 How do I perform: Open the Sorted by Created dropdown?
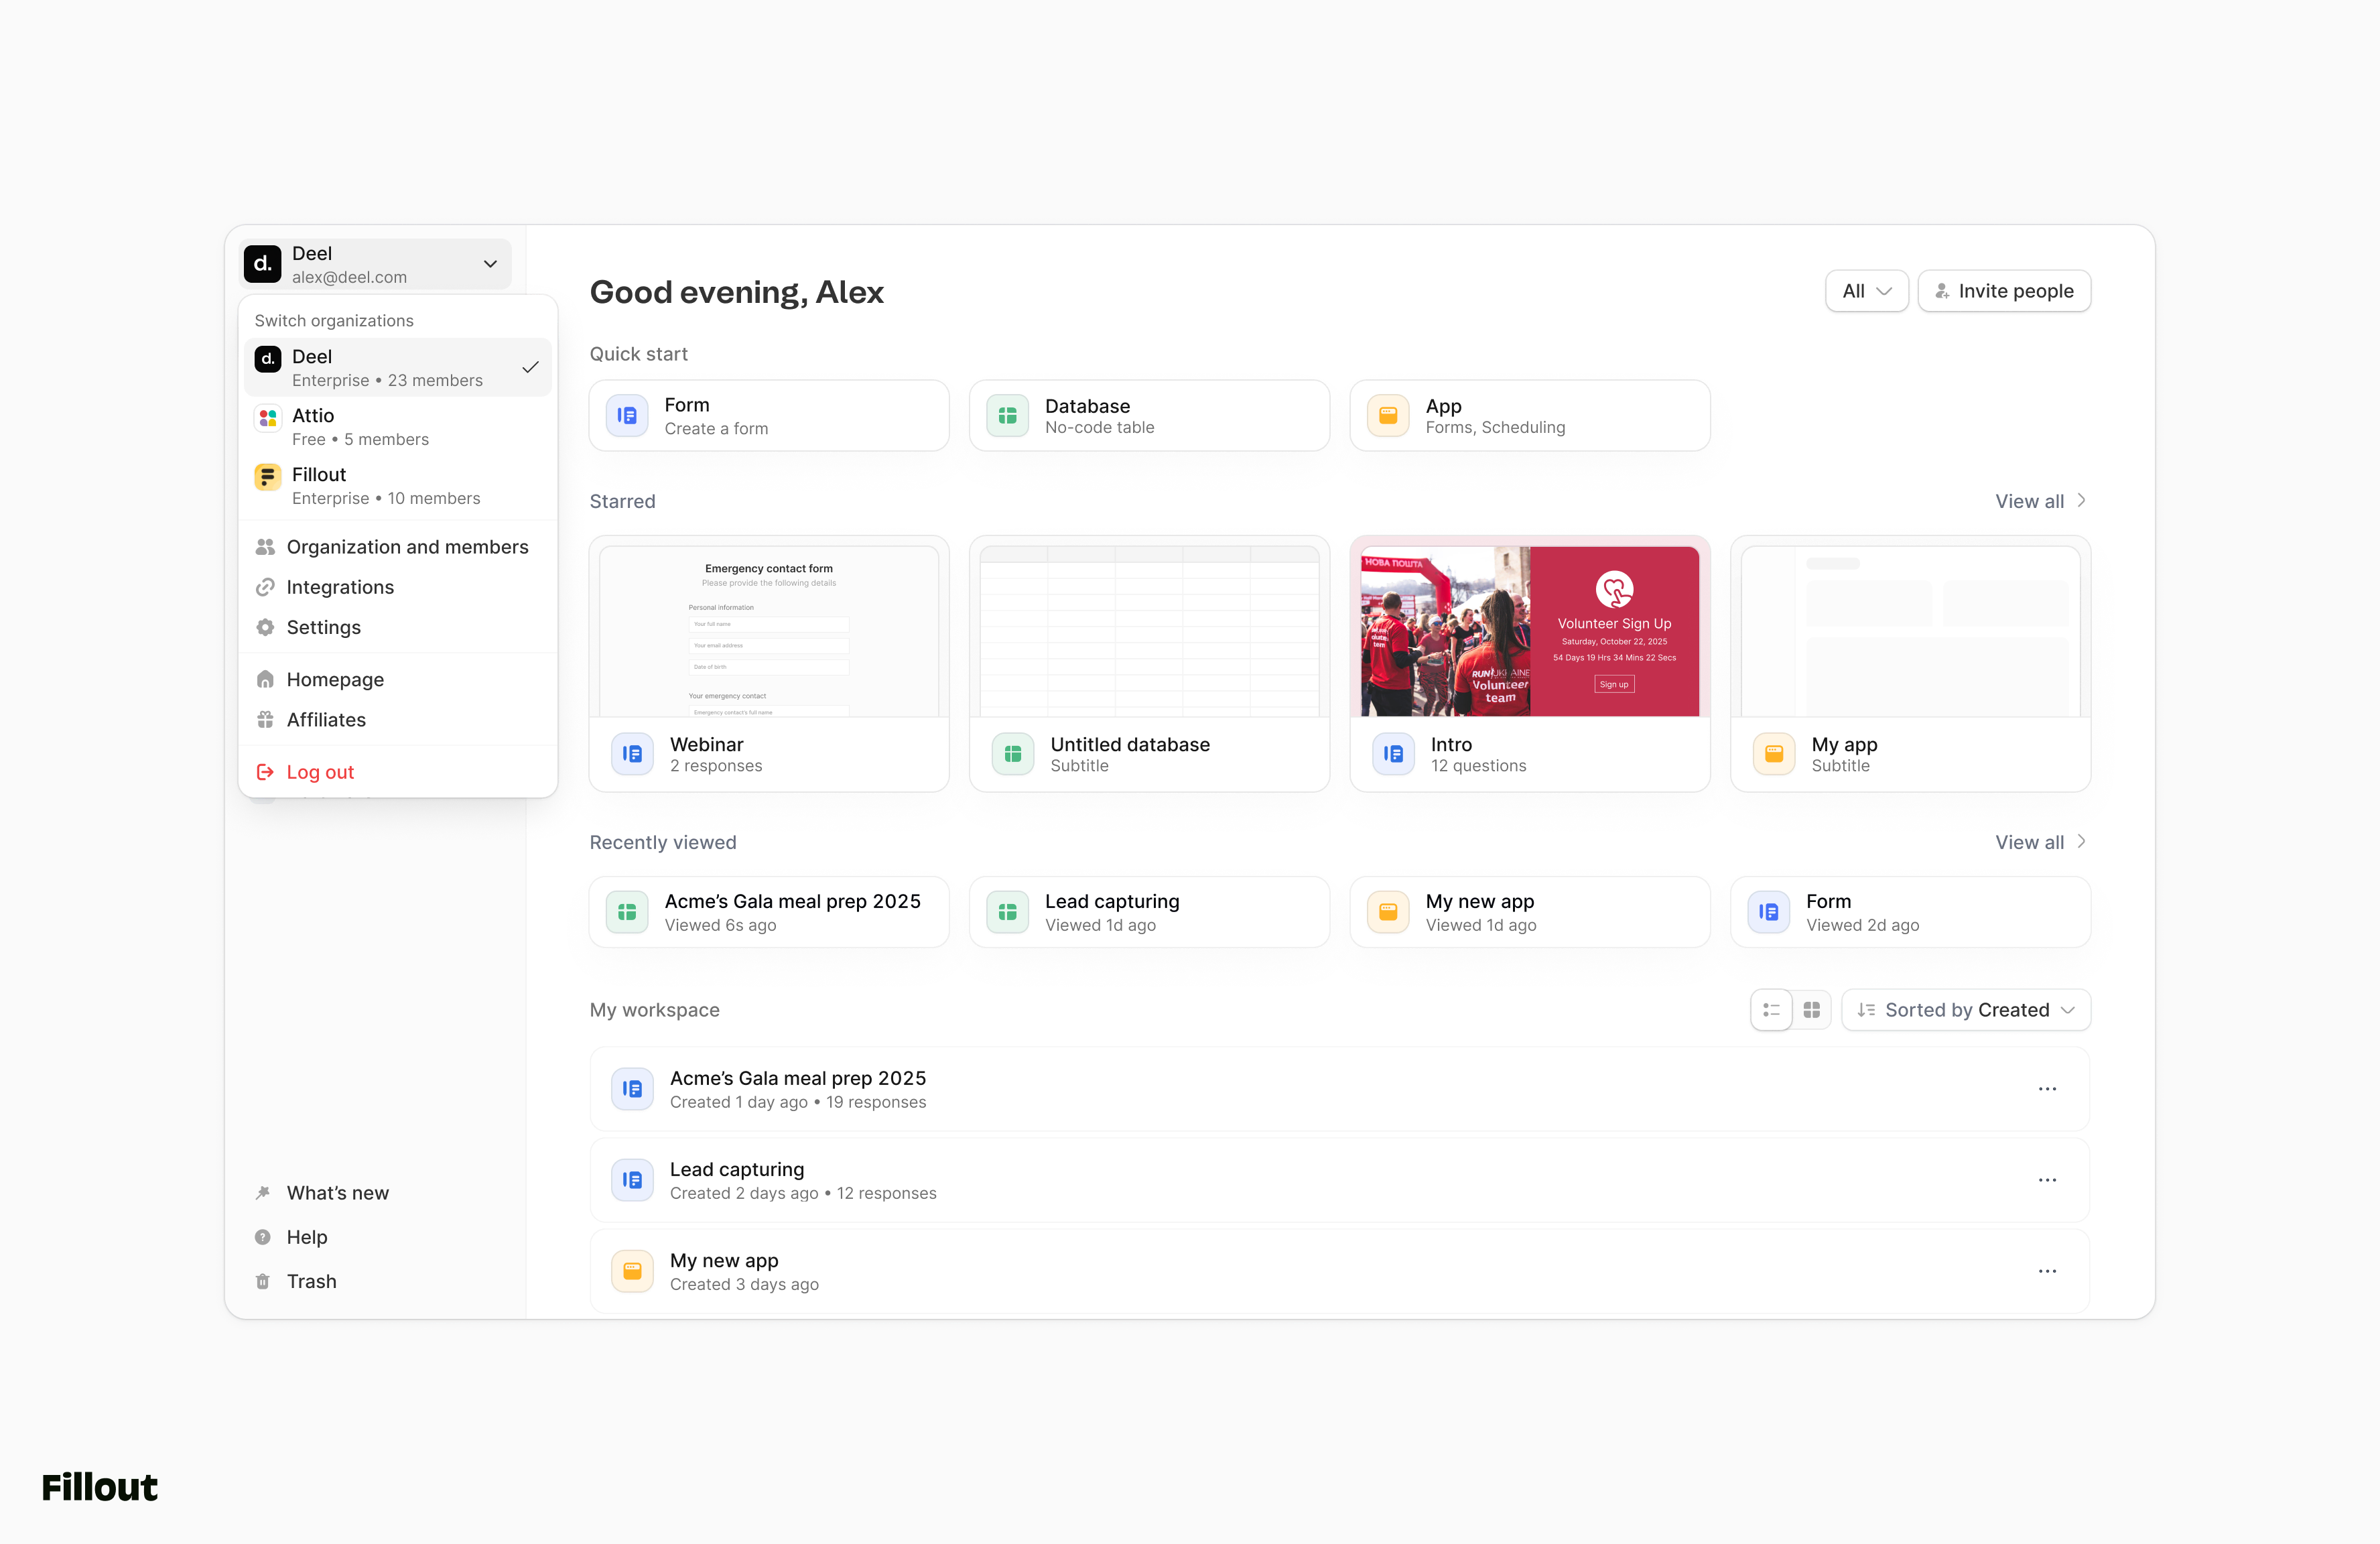1966,1010
